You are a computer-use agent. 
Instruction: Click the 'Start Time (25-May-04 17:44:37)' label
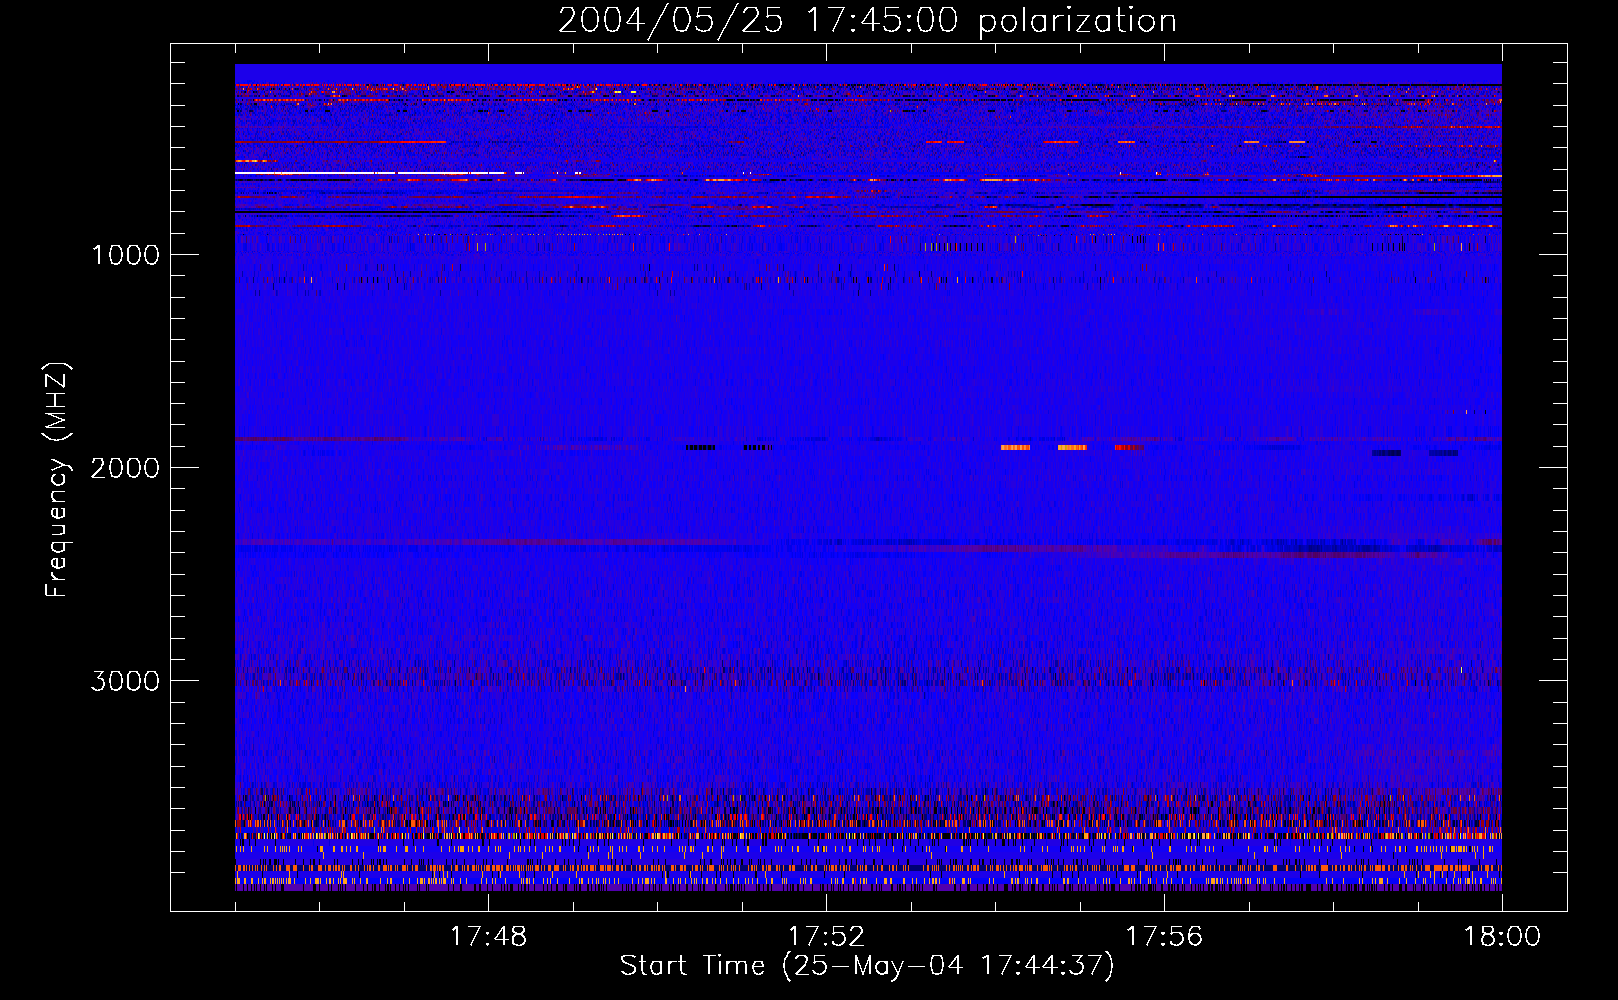click(x=867, y=966)
